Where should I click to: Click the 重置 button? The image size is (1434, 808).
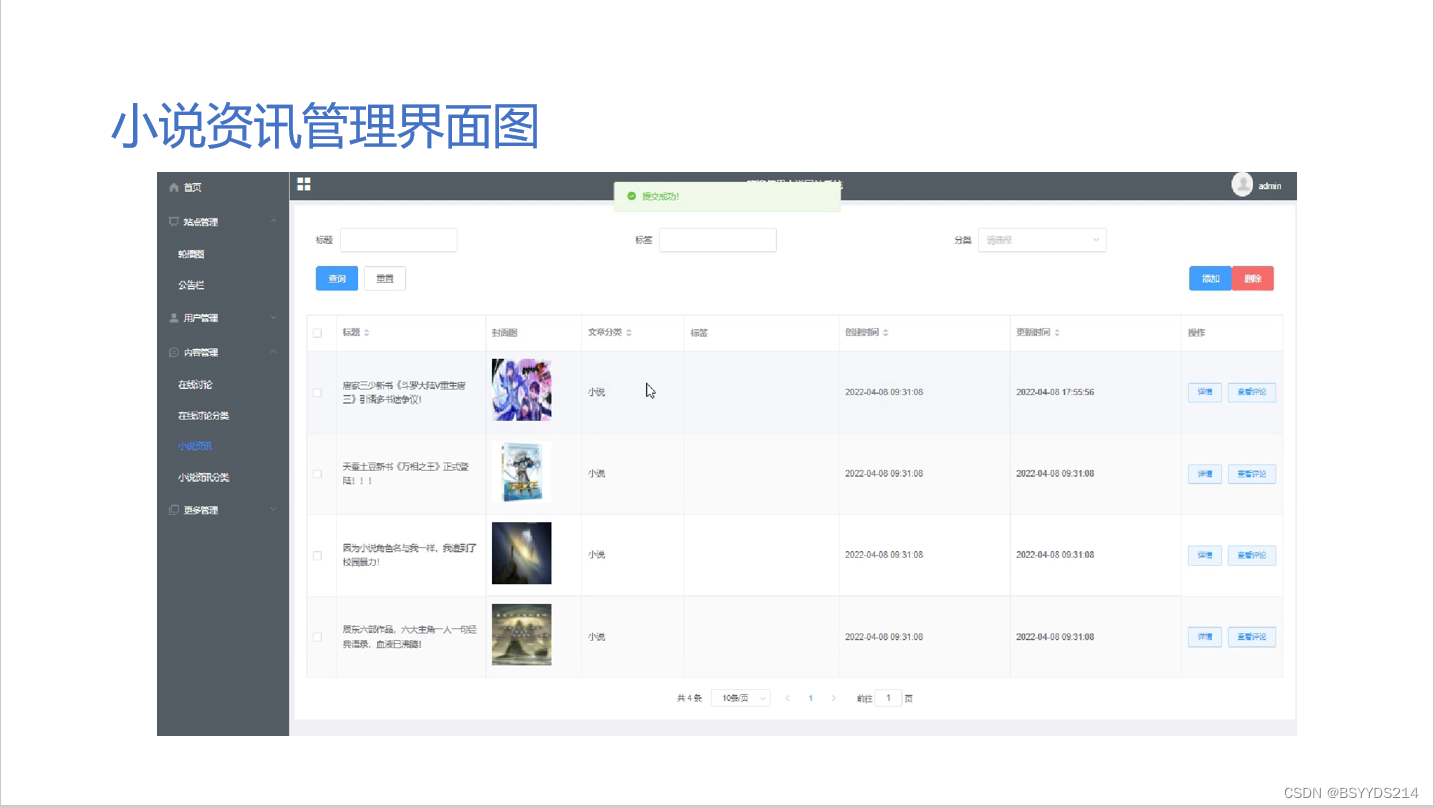pos(385,279)
